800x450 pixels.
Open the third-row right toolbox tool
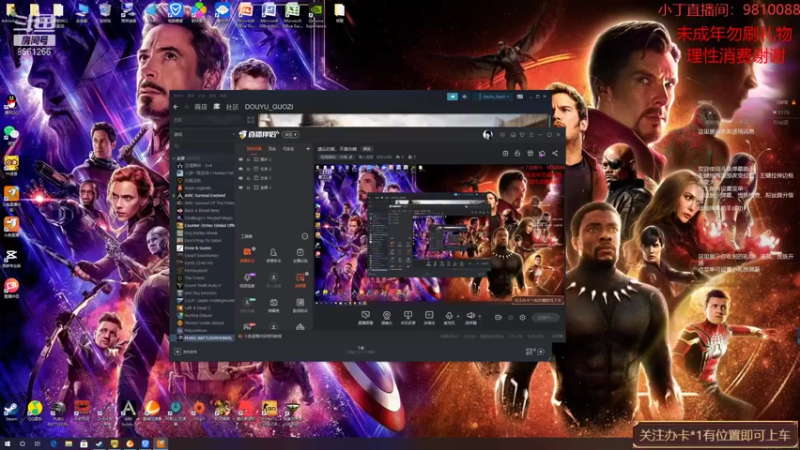300,305
